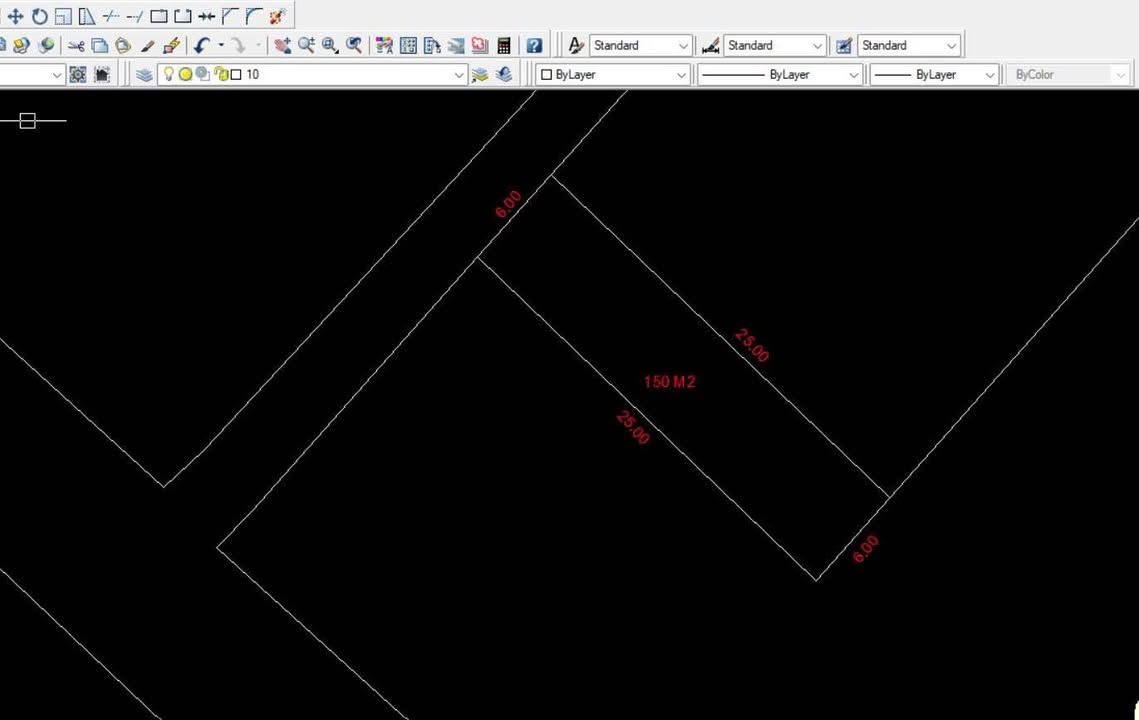The image size is (1139, 720).
Task: Toggle layer 10 on/off lightbulb
Action: [x=169, y=74]
